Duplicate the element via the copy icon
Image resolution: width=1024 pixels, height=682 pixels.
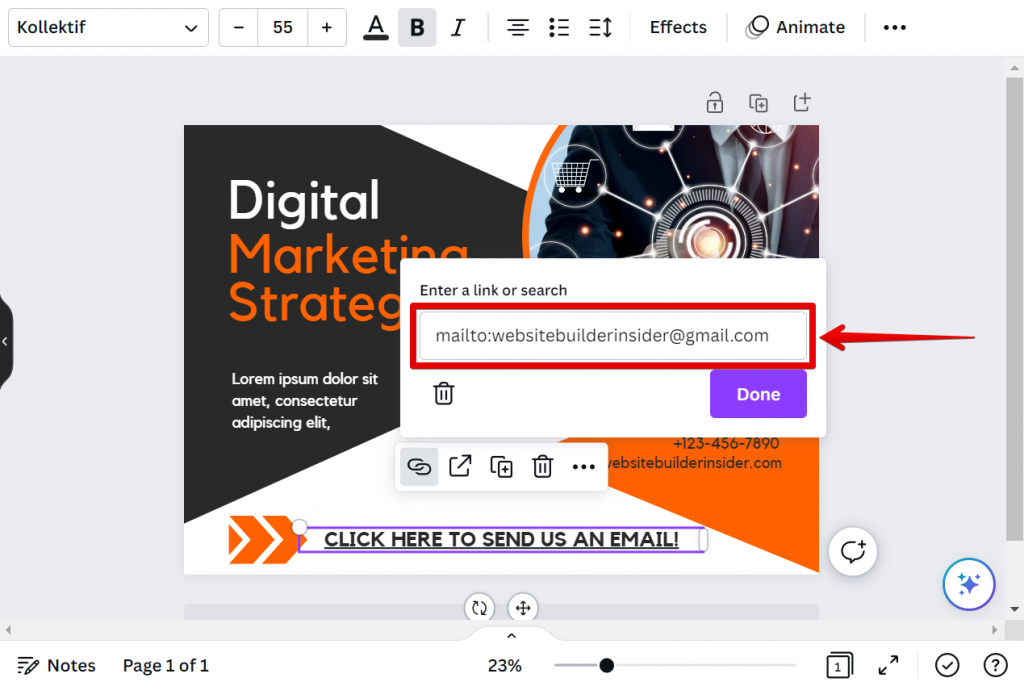500,466
